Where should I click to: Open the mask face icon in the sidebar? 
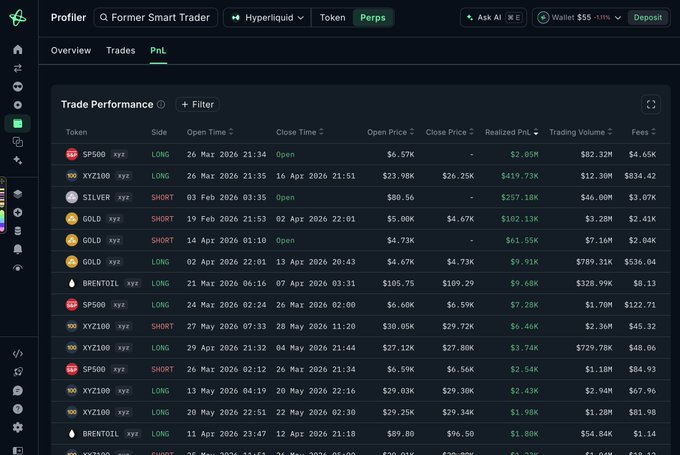click(18, 86)
